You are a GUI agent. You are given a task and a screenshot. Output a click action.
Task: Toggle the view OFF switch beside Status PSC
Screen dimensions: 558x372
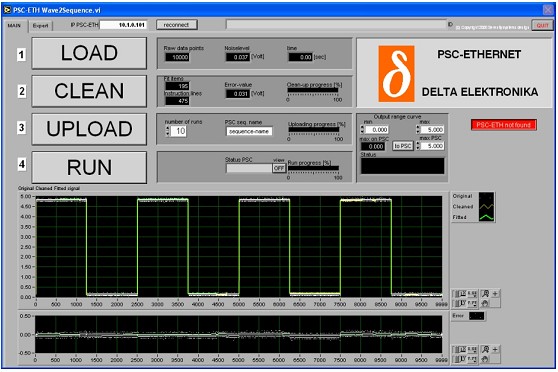coord(279,168)
